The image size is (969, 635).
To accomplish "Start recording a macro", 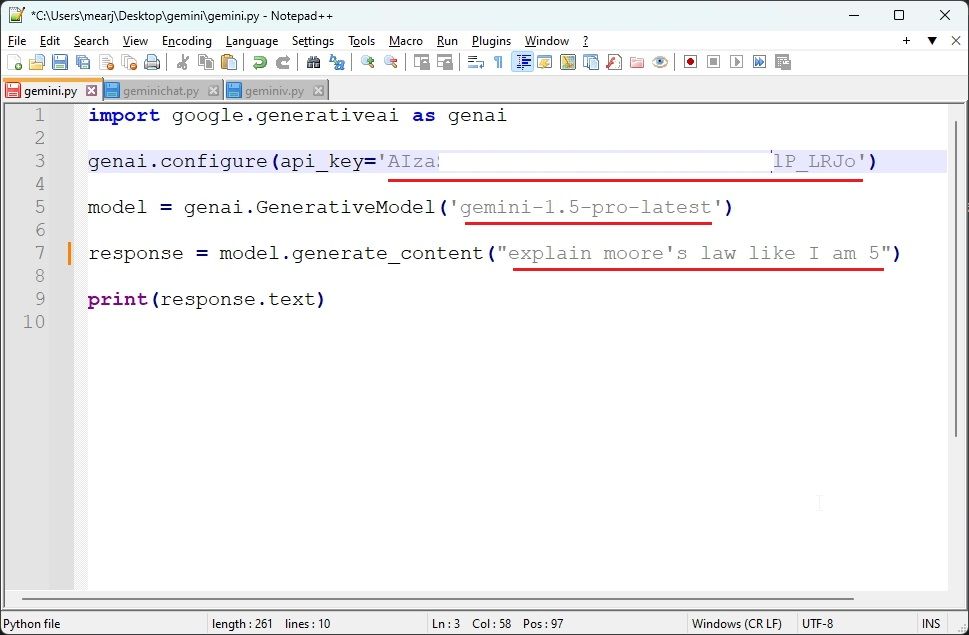I will [x=691, y=62].
